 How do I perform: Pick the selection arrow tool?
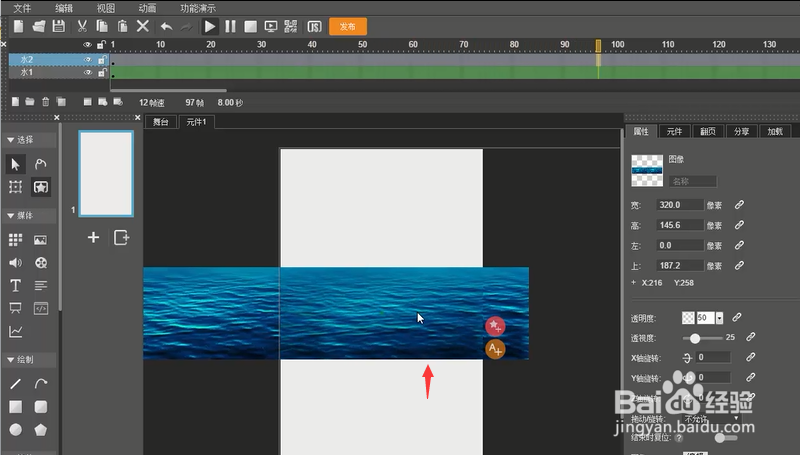[15, 164]
